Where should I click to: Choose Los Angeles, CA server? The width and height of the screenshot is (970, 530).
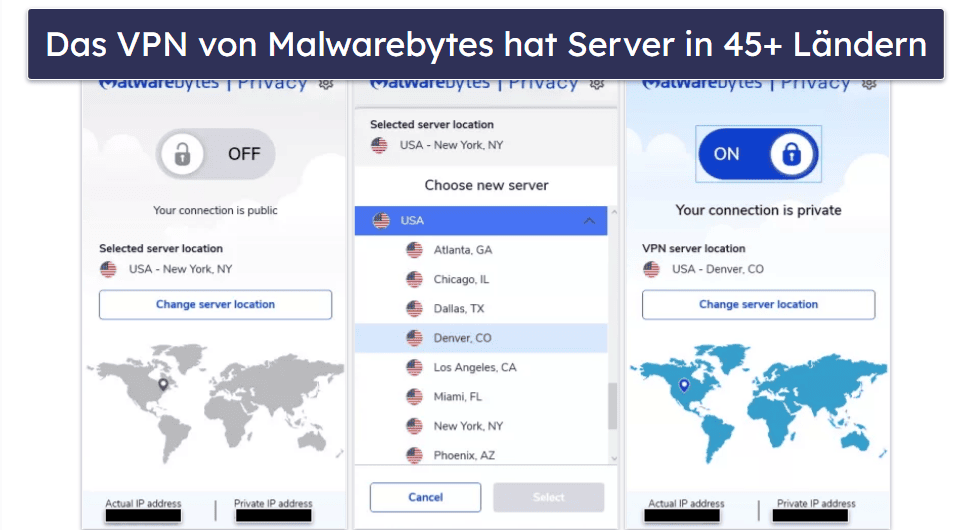click(481, 367)
